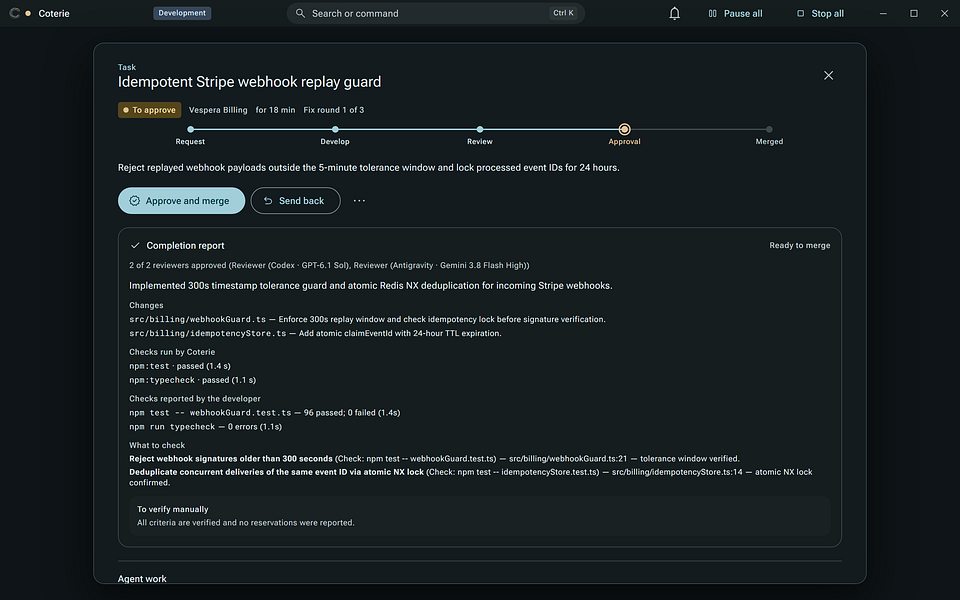Click the Ready to merge status text
Image resolution: width=960 pixels, height=600 pixels.
(800, 246)
